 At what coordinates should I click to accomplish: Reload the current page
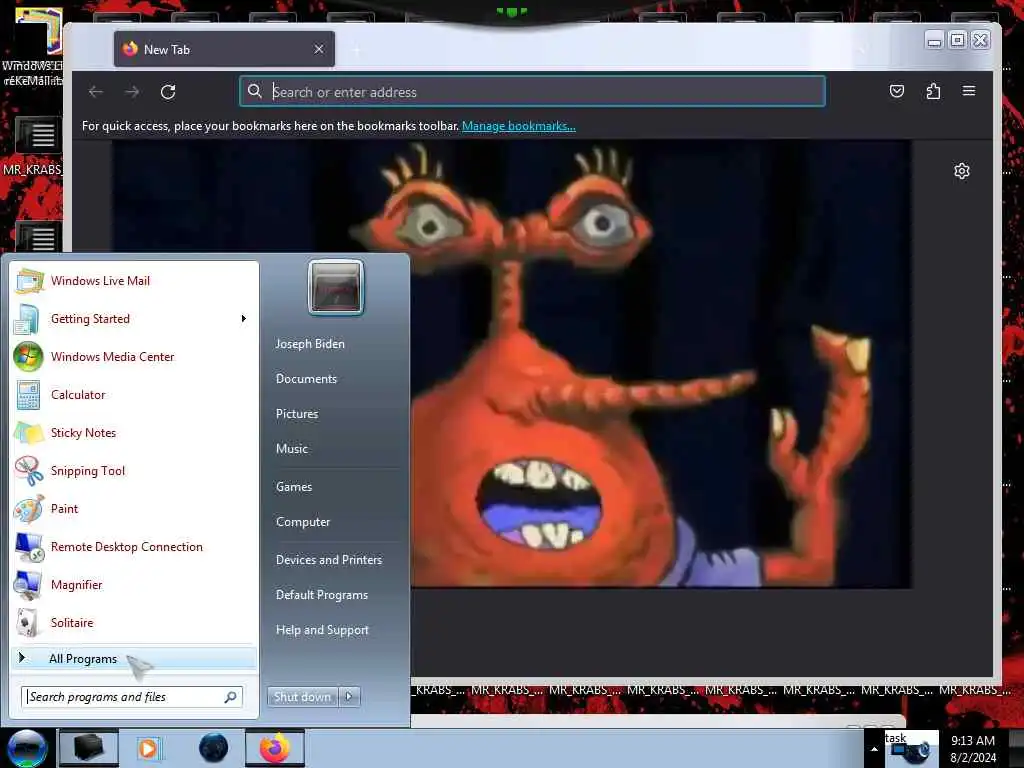coord(168,92)
